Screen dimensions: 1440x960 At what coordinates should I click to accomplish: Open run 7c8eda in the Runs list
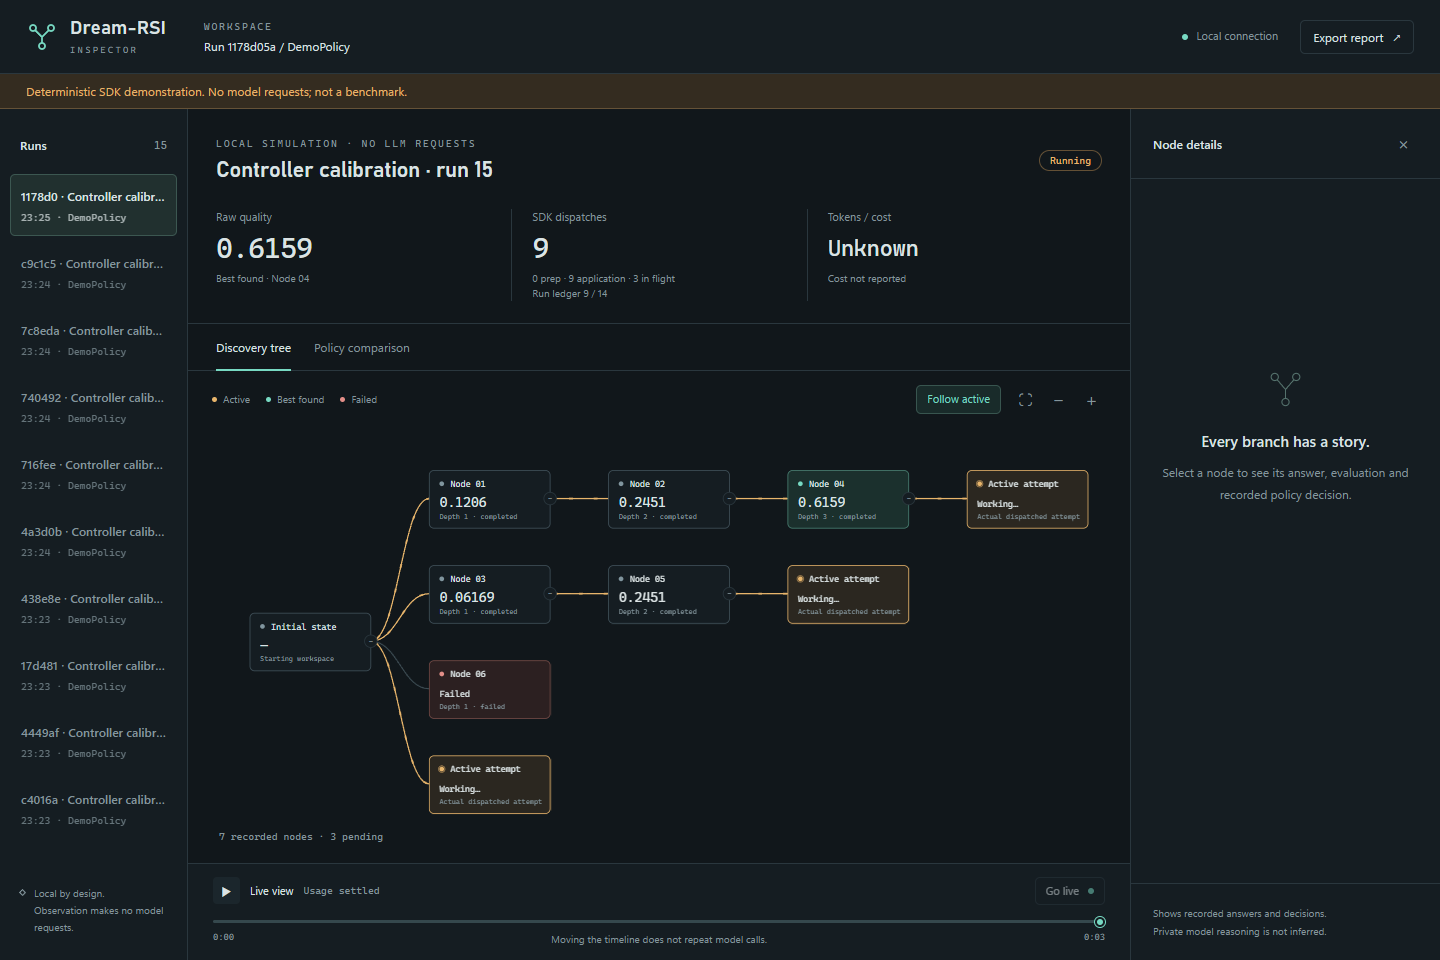point(93,340)
